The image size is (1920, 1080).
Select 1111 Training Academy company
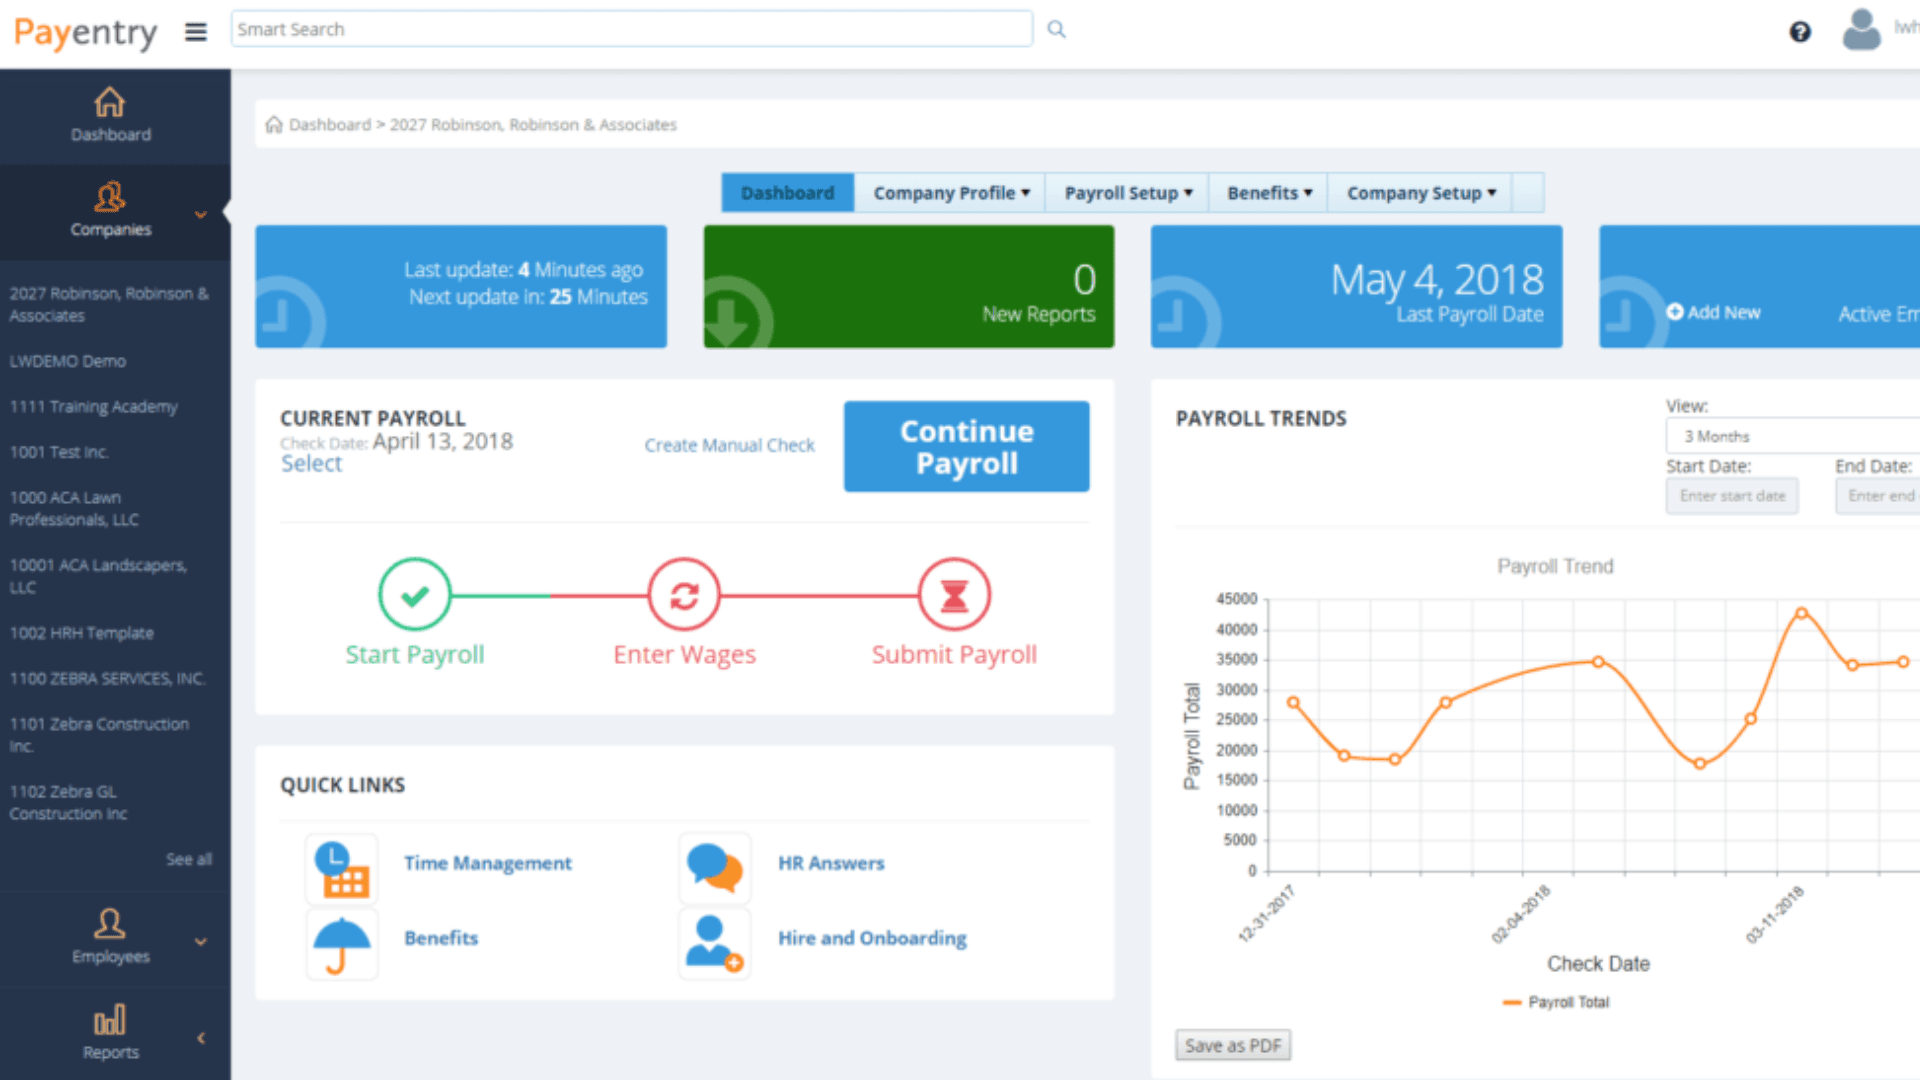[x=94, y=407]
